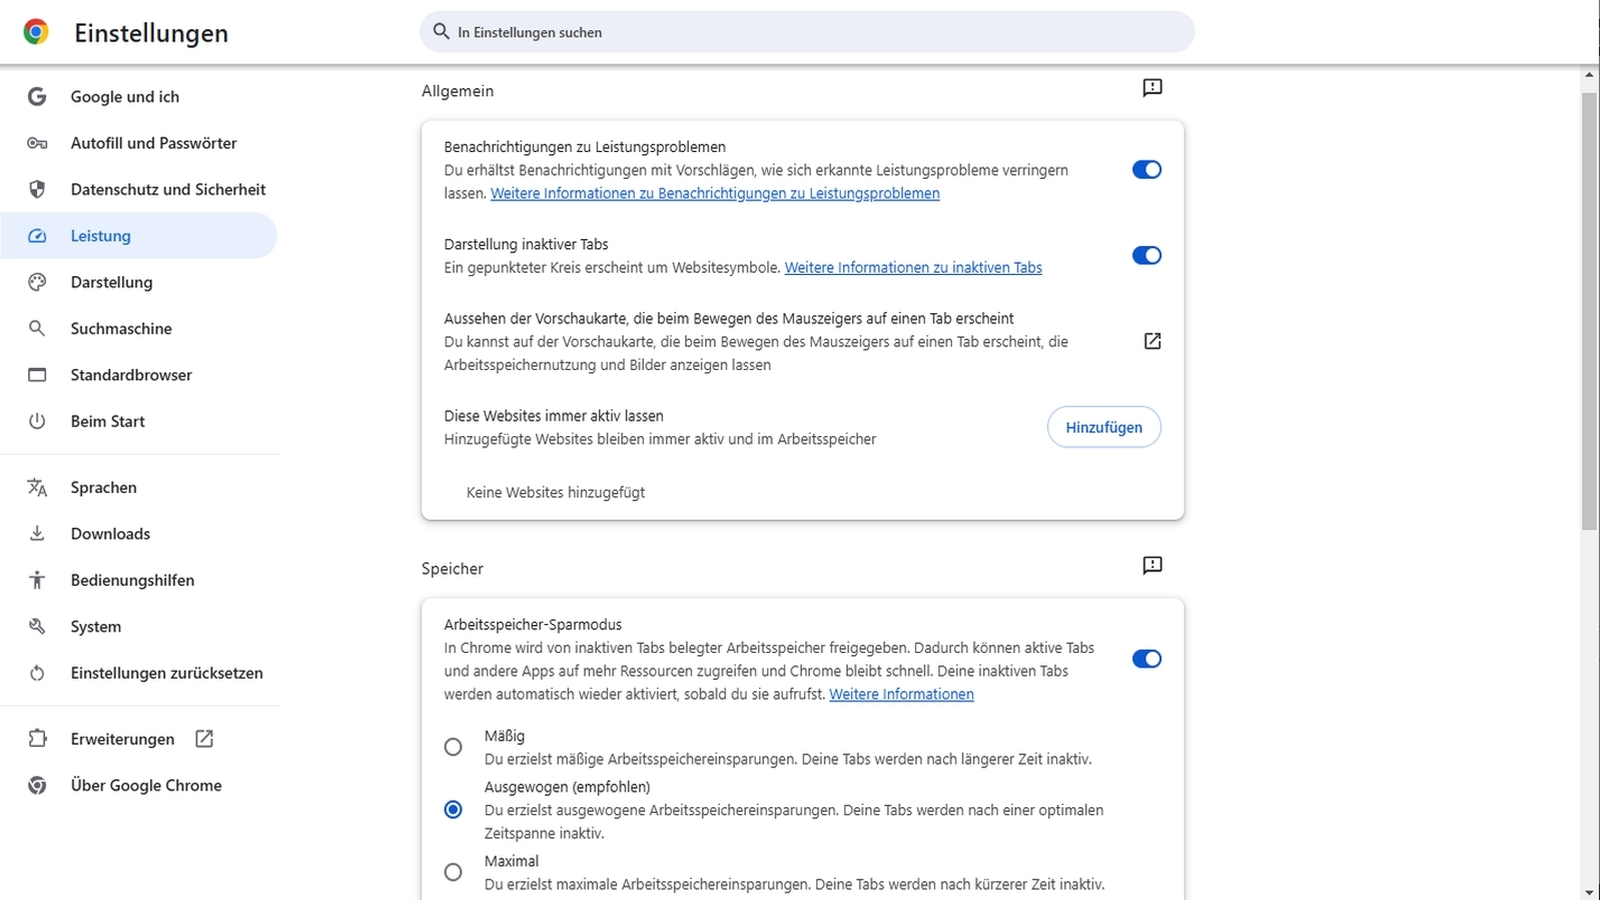The width and height of the screenshot is (1600, 900).
Task: Open Einstellungen zurücksetzen page
Action: coord(139,673)
